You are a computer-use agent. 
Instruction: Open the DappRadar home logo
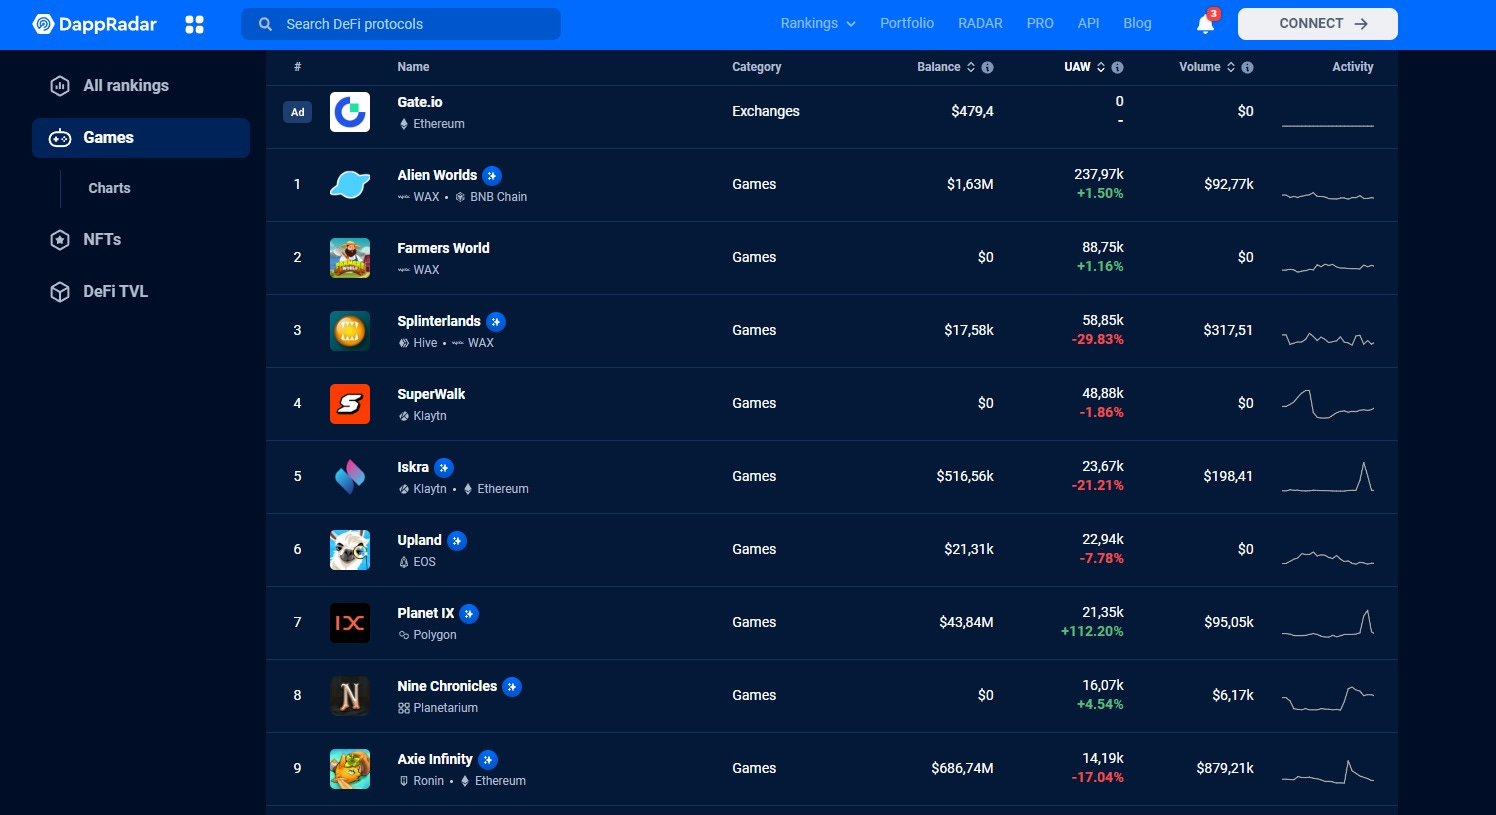[x=95, y=24]
